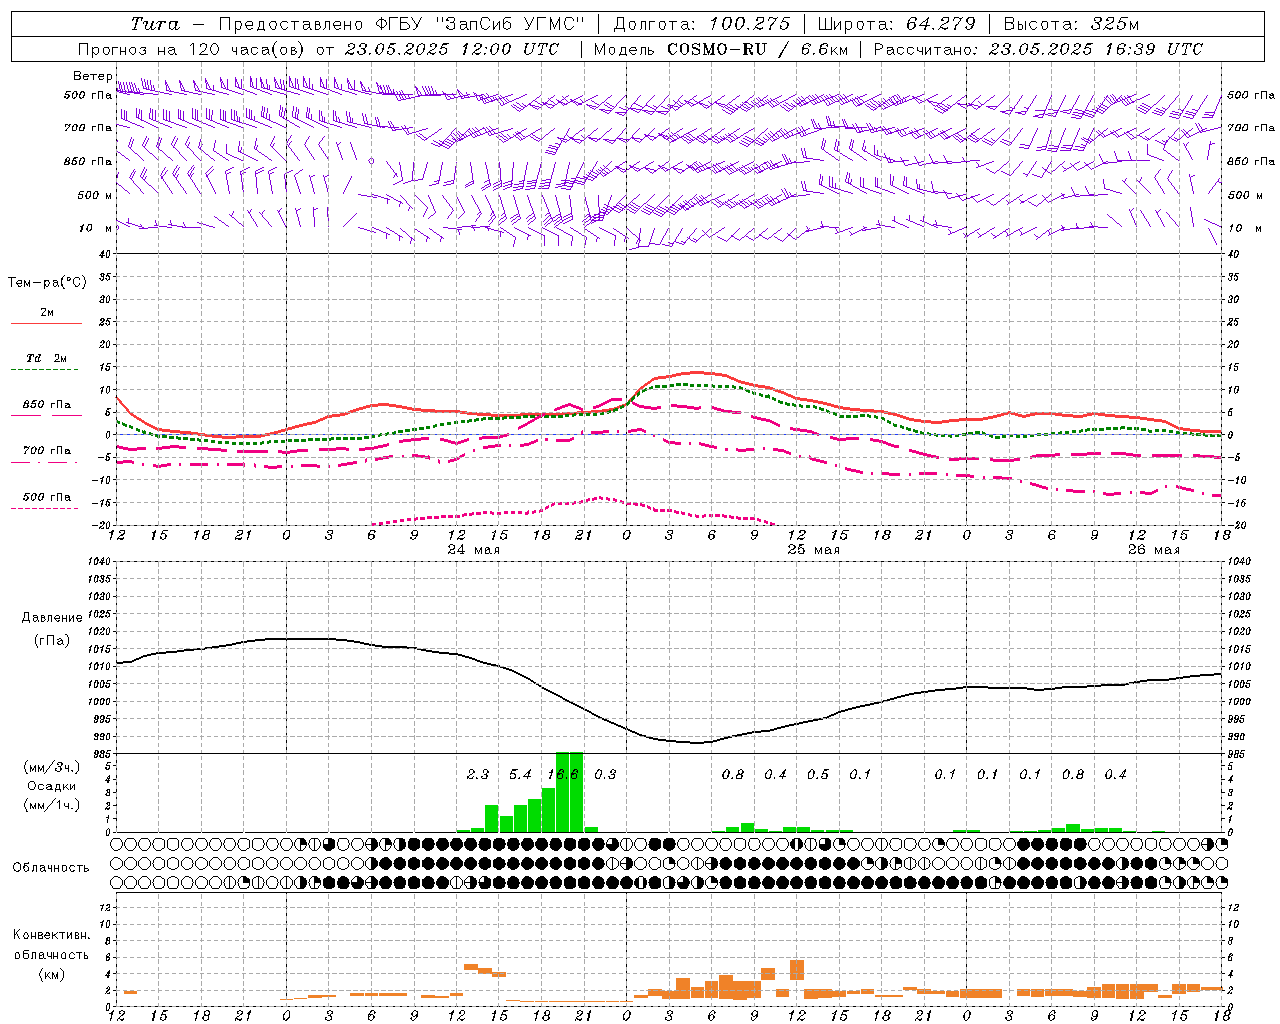The width and height of the screenshot is (1280, 1024).
Task: Click the "24 мая" date label
Action: (474, 549)
